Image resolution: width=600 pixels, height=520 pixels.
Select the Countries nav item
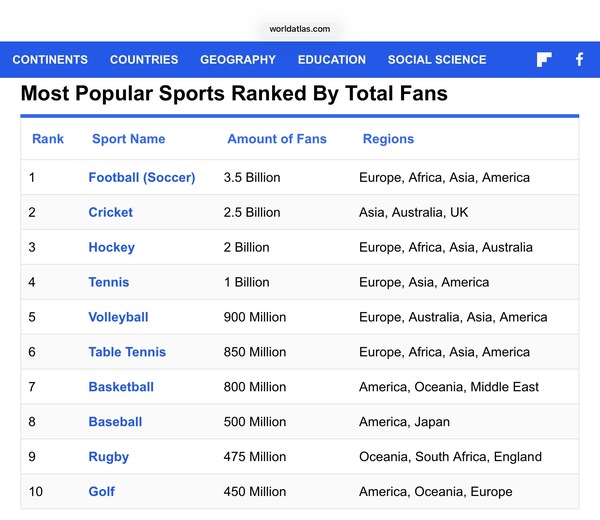144,60
